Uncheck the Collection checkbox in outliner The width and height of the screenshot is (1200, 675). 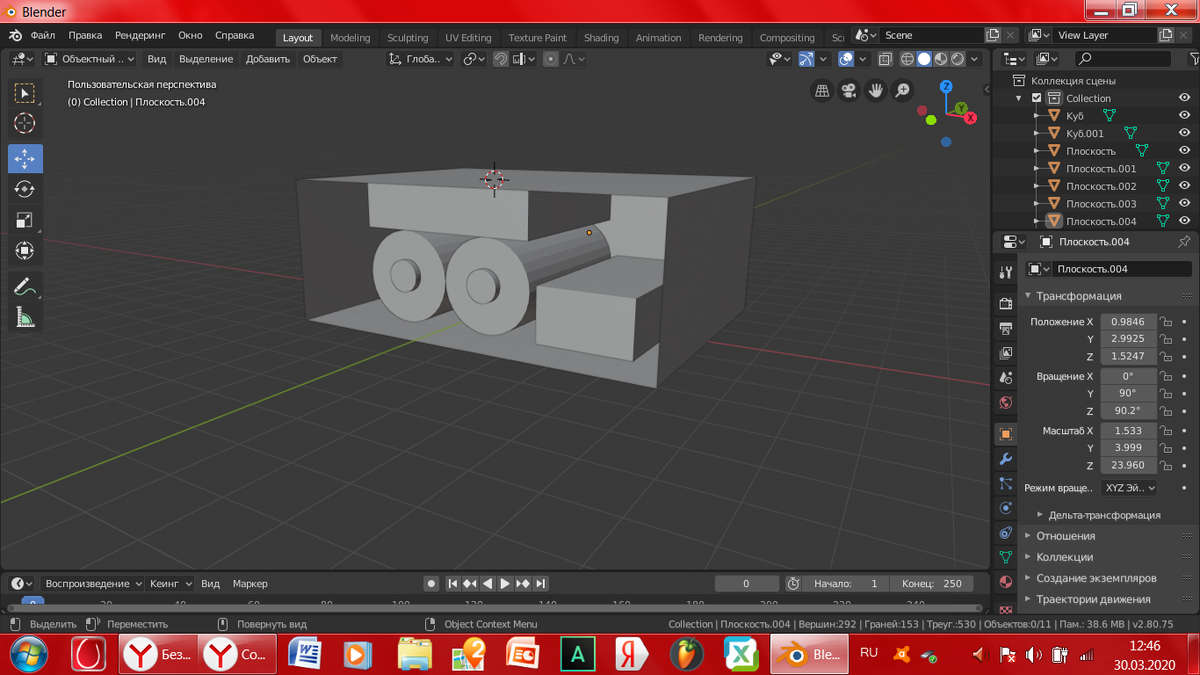[1037, 98]
